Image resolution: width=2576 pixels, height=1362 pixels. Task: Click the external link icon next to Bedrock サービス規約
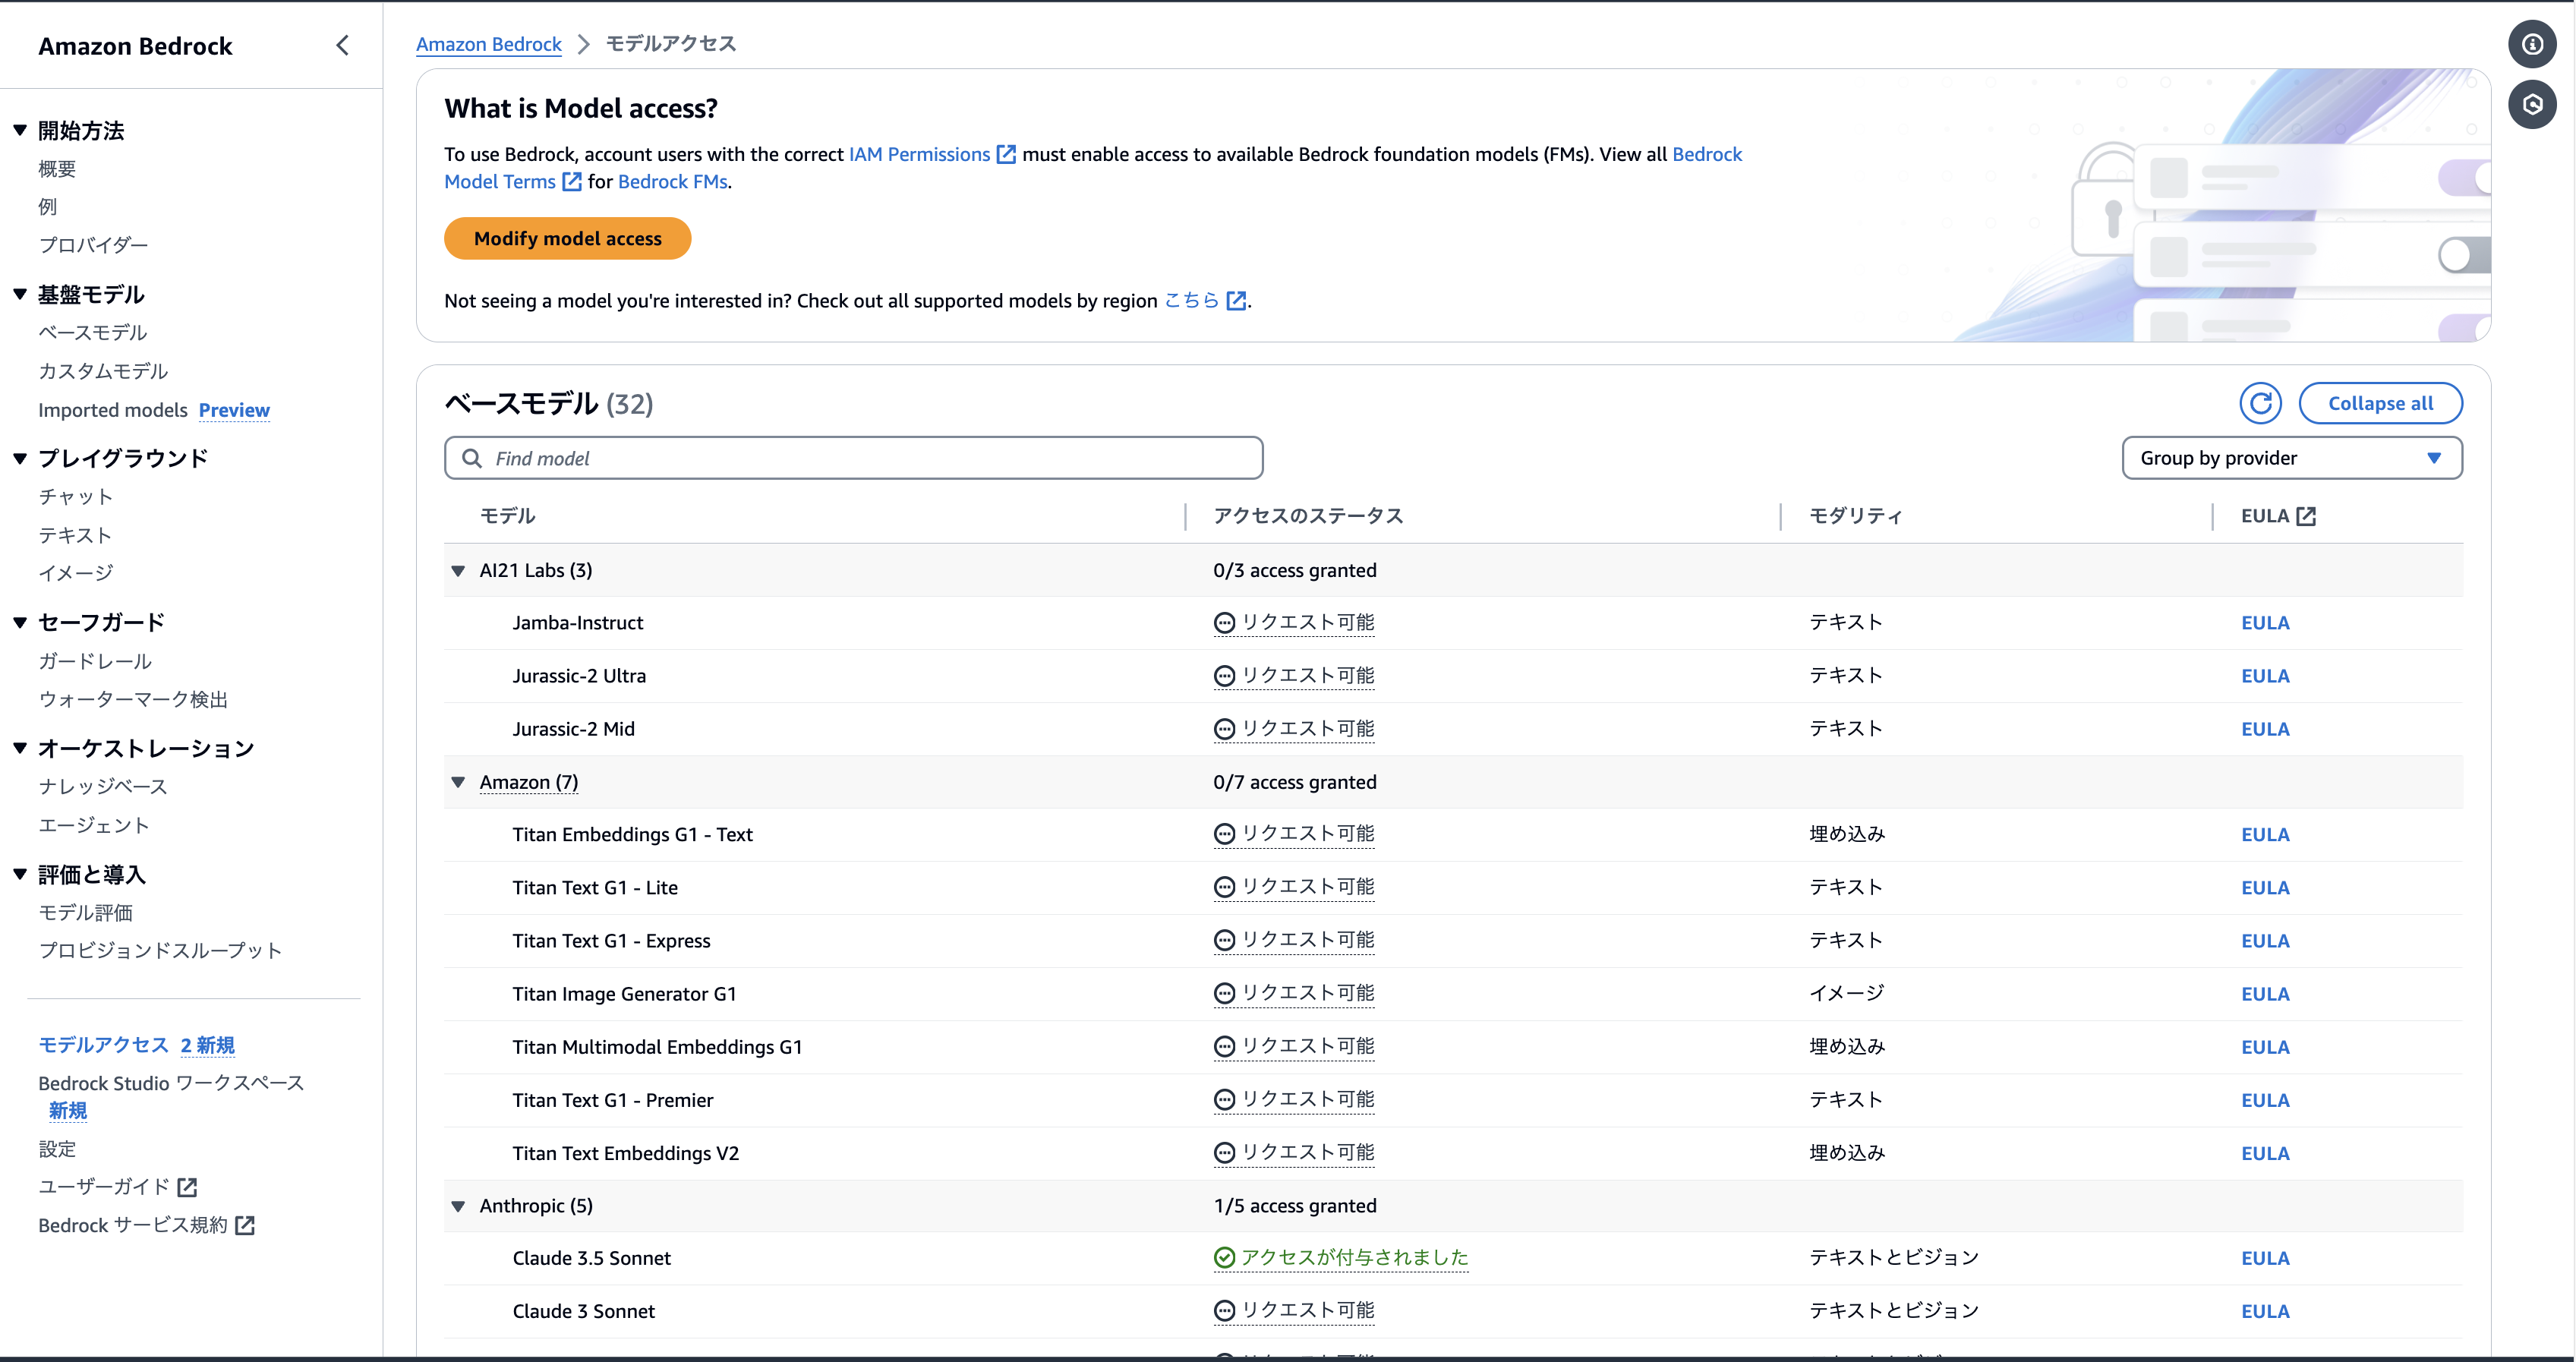point(245,1226)
